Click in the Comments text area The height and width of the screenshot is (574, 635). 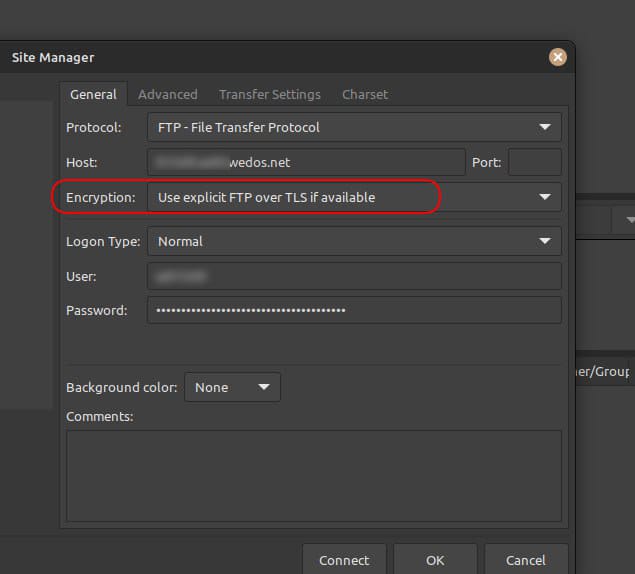pyautogui.click(x=314, y=476)
